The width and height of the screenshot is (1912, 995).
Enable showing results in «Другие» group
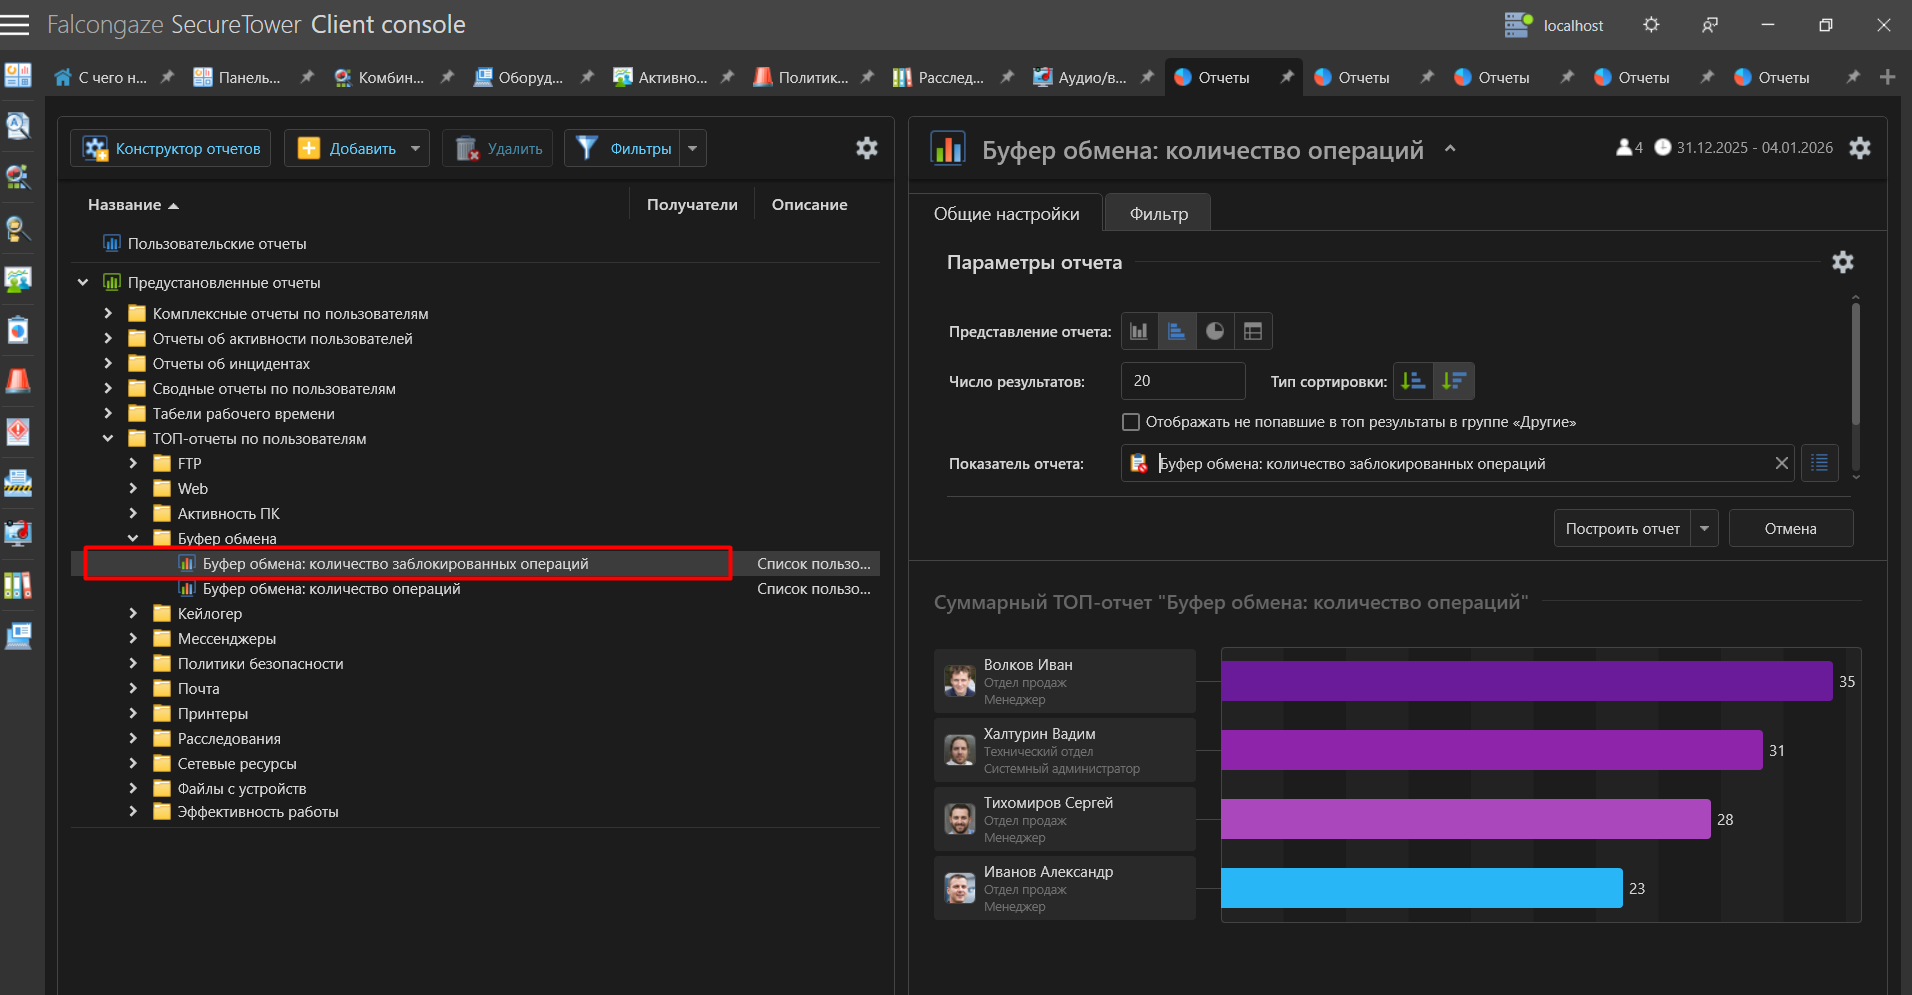(1131, 422)
